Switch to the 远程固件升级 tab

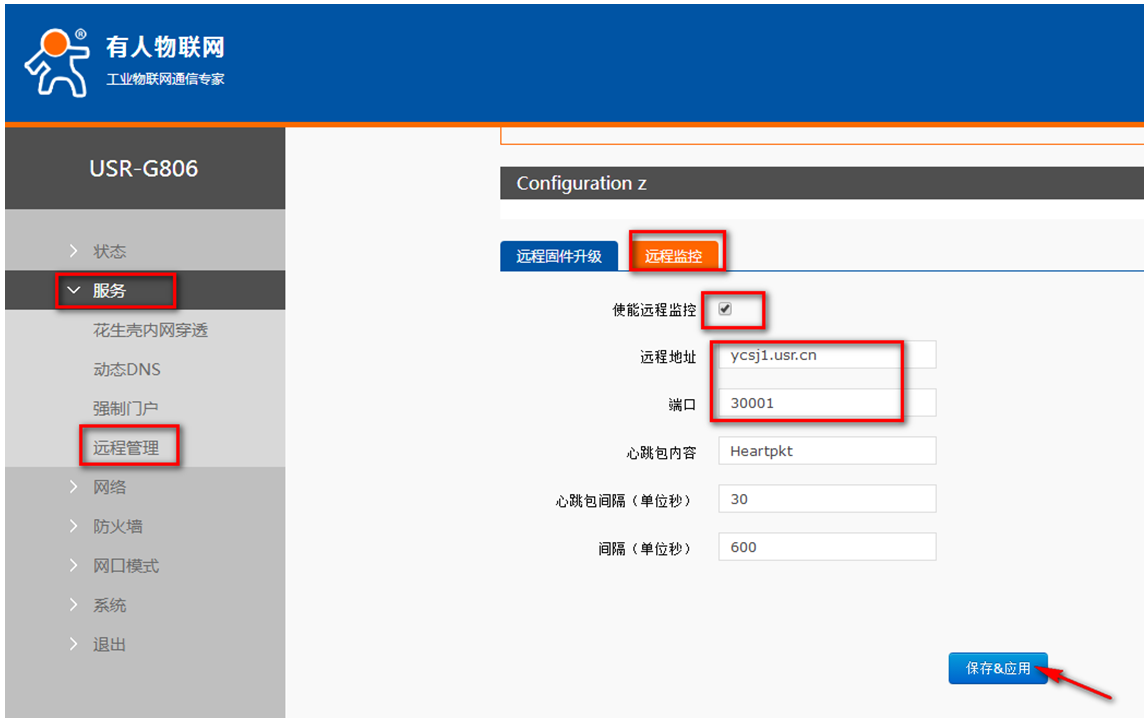point(559,256)
